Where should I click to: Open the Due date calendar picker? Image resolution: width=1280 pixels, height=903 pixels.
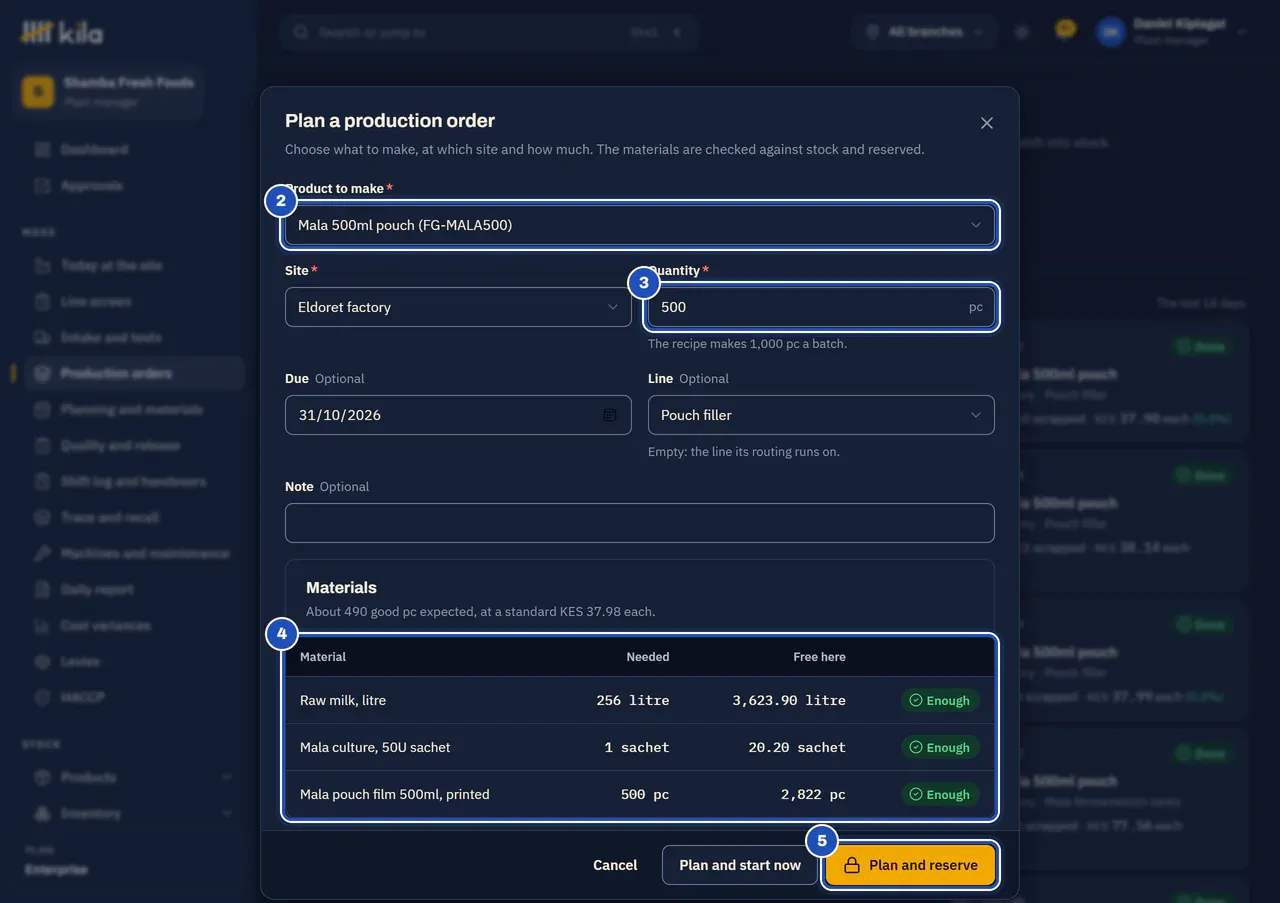pos(610,415)
